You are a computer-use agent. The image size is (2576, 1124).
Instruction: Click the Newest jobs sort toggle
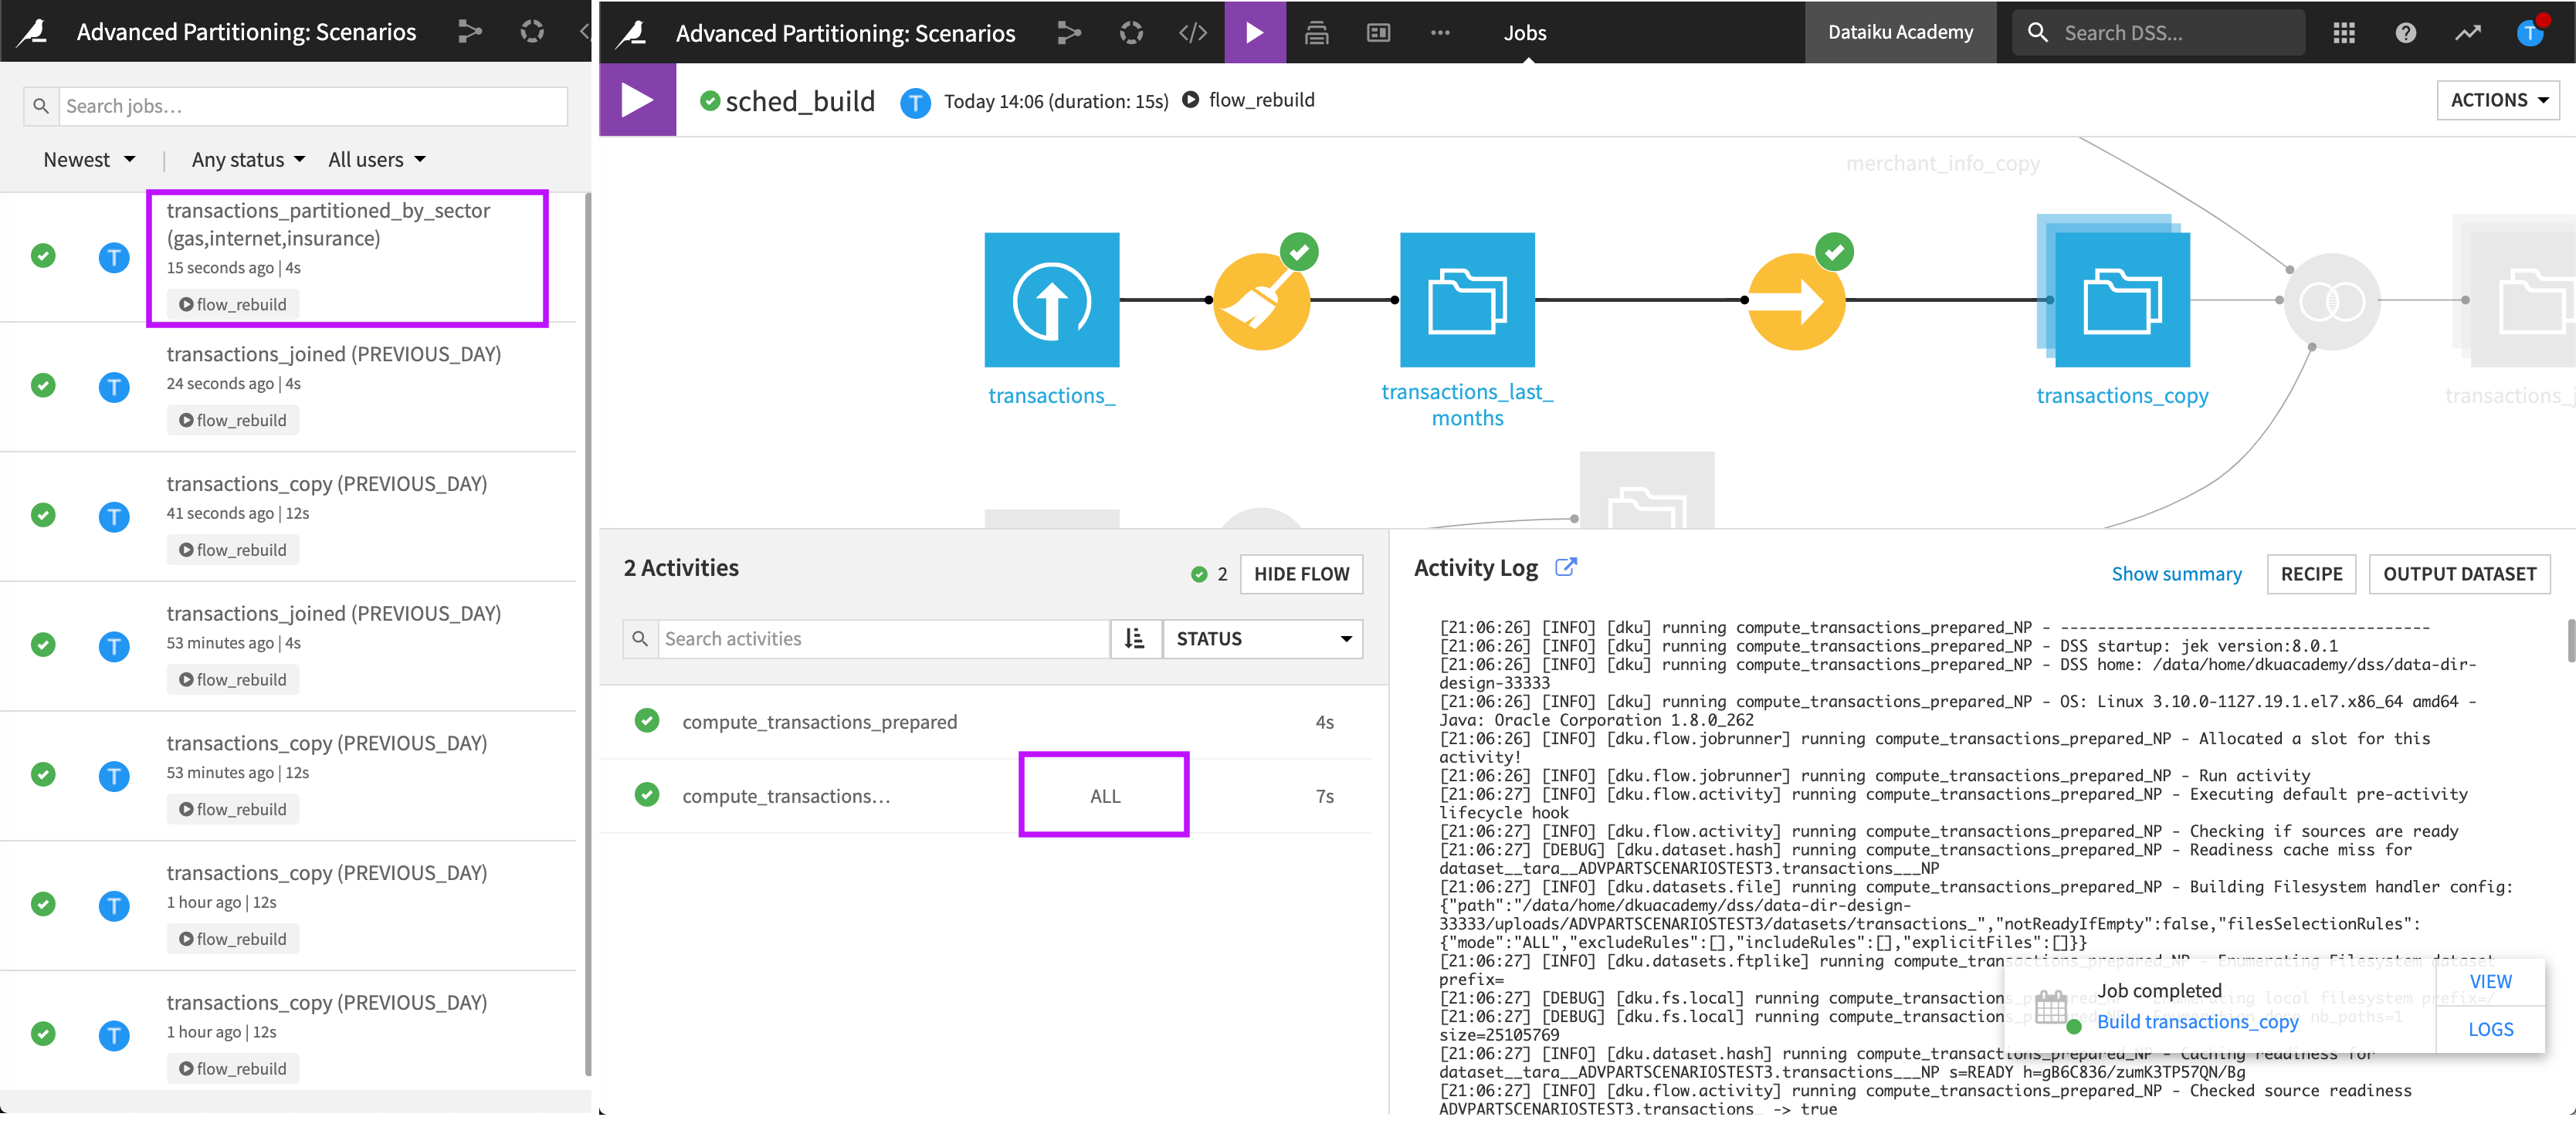coord(87,157)
